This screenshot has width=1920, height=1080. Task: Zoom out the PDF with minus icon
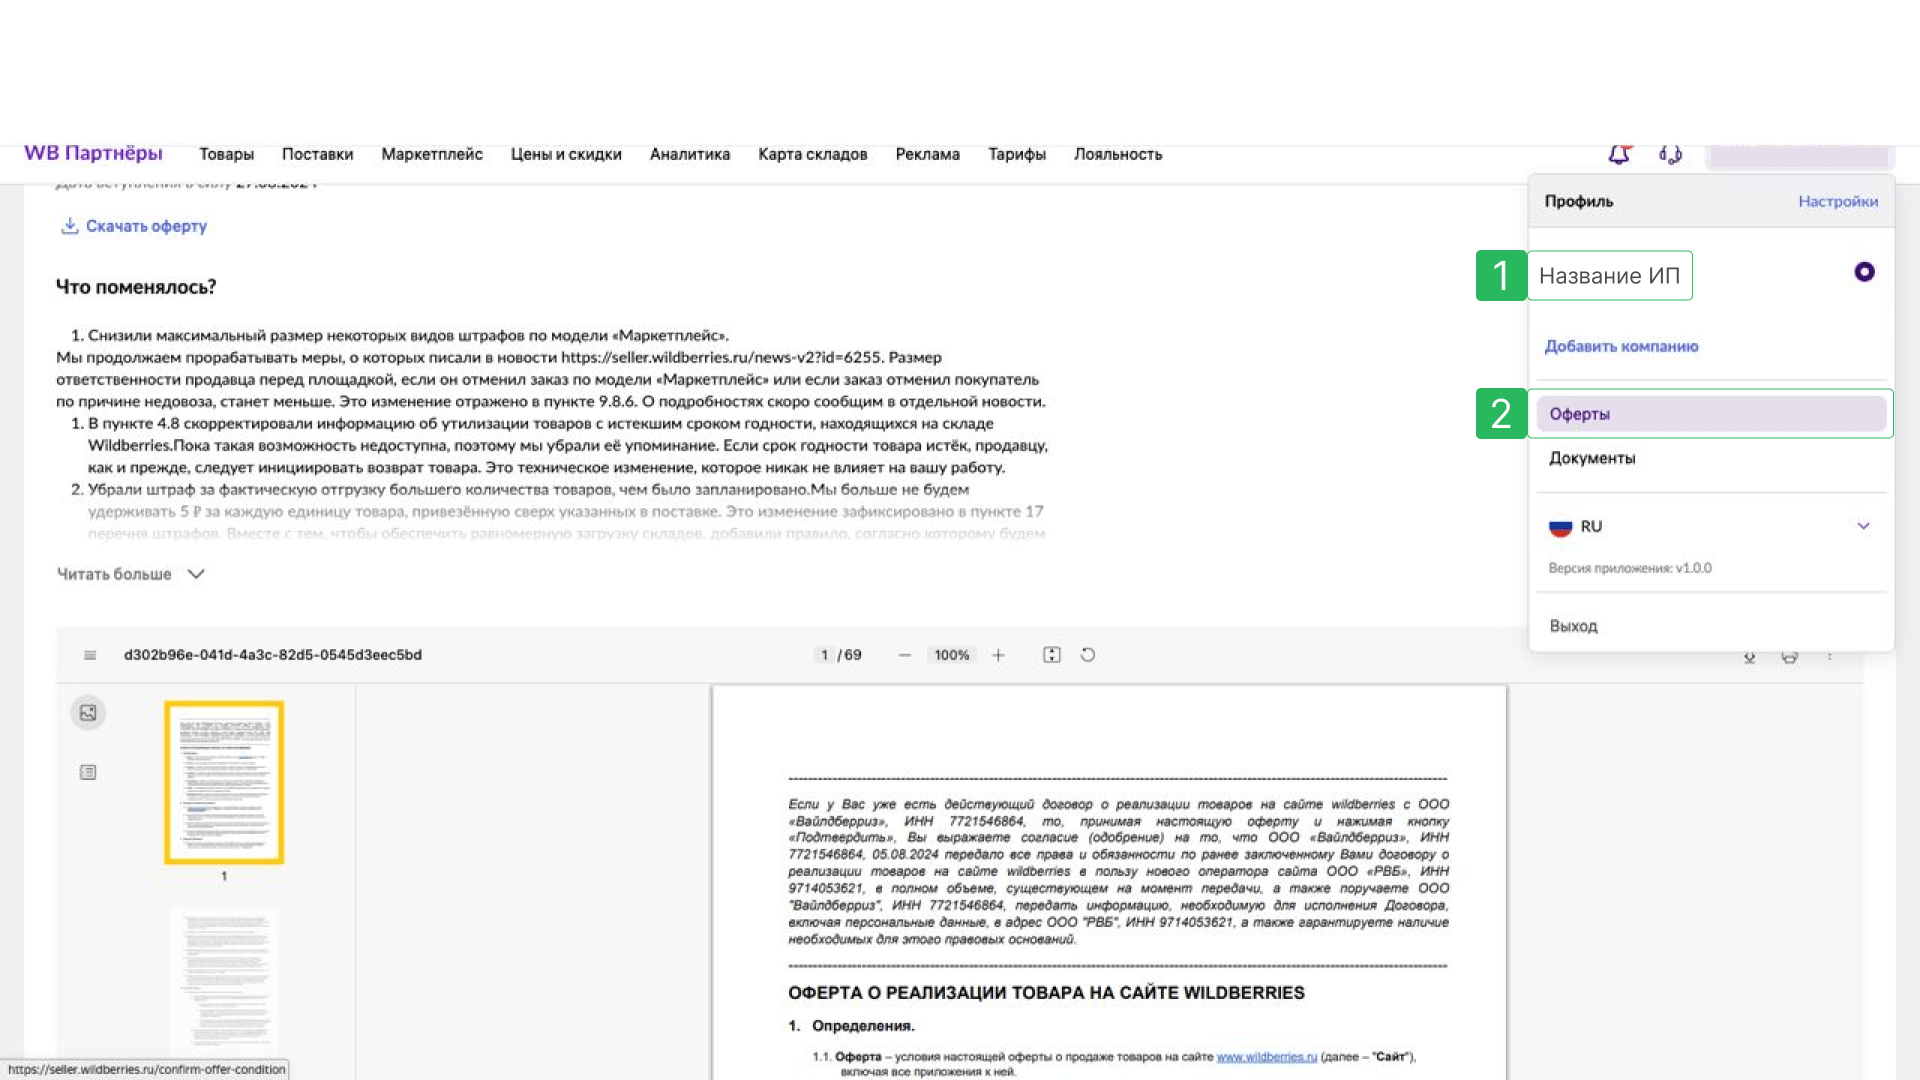[904, 655]
